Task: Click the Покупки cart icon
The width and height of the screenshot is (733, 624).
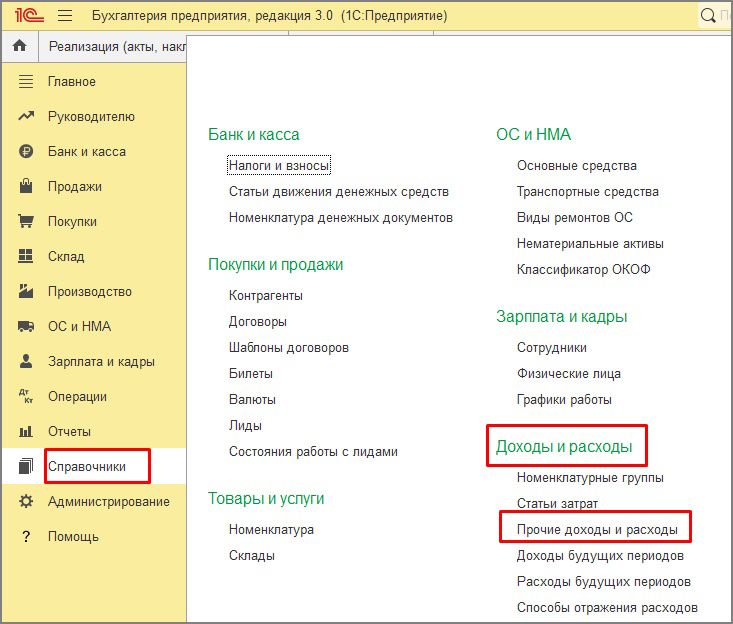Action: pyautogui.click(x=26, y=221)
